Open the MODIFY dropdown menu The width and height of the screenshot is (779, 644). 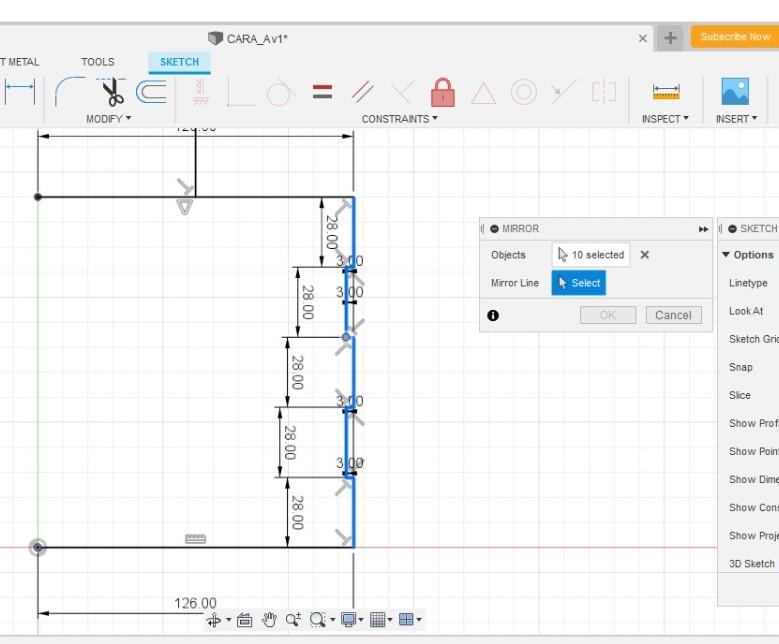[x=108, y=119]
